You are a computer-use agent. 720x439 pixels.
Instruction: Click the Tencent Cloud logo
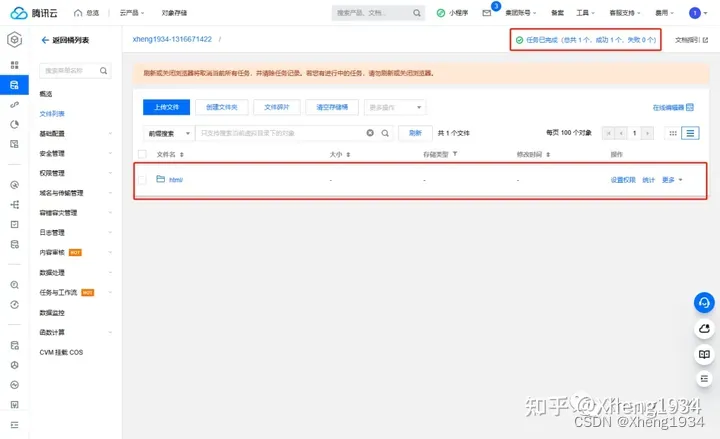34,13
